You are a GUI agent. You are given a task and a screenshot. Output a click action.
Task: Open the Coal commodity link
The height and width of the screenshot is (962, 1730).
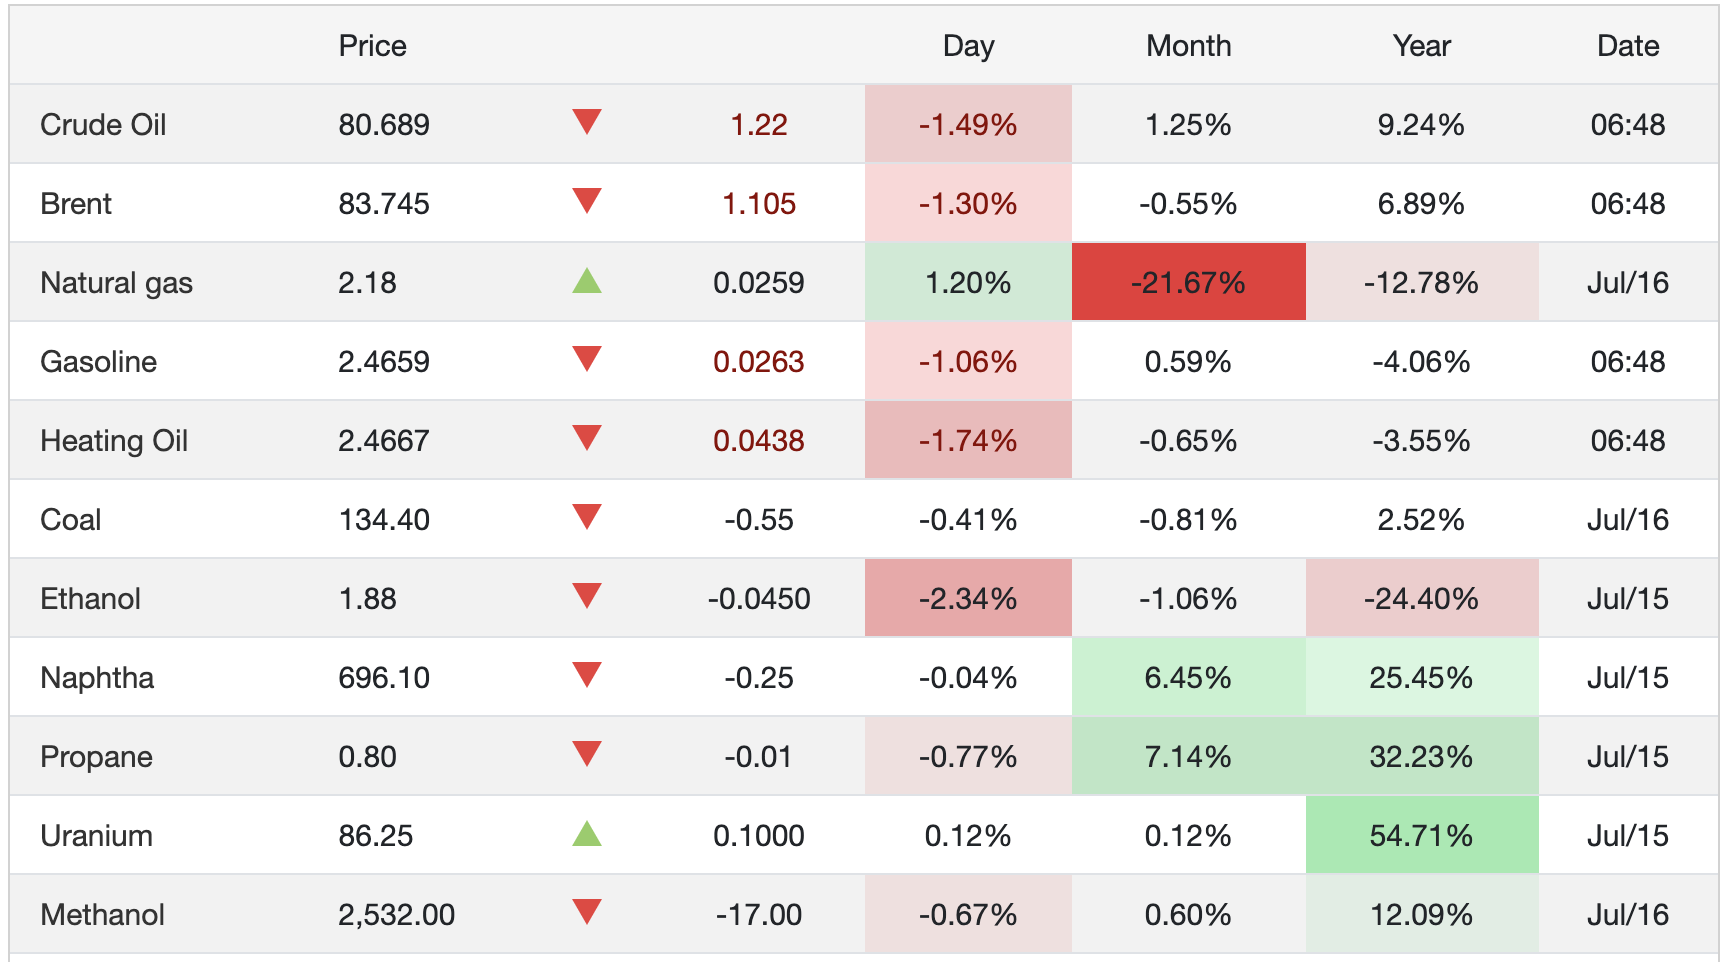coord(70,520)
